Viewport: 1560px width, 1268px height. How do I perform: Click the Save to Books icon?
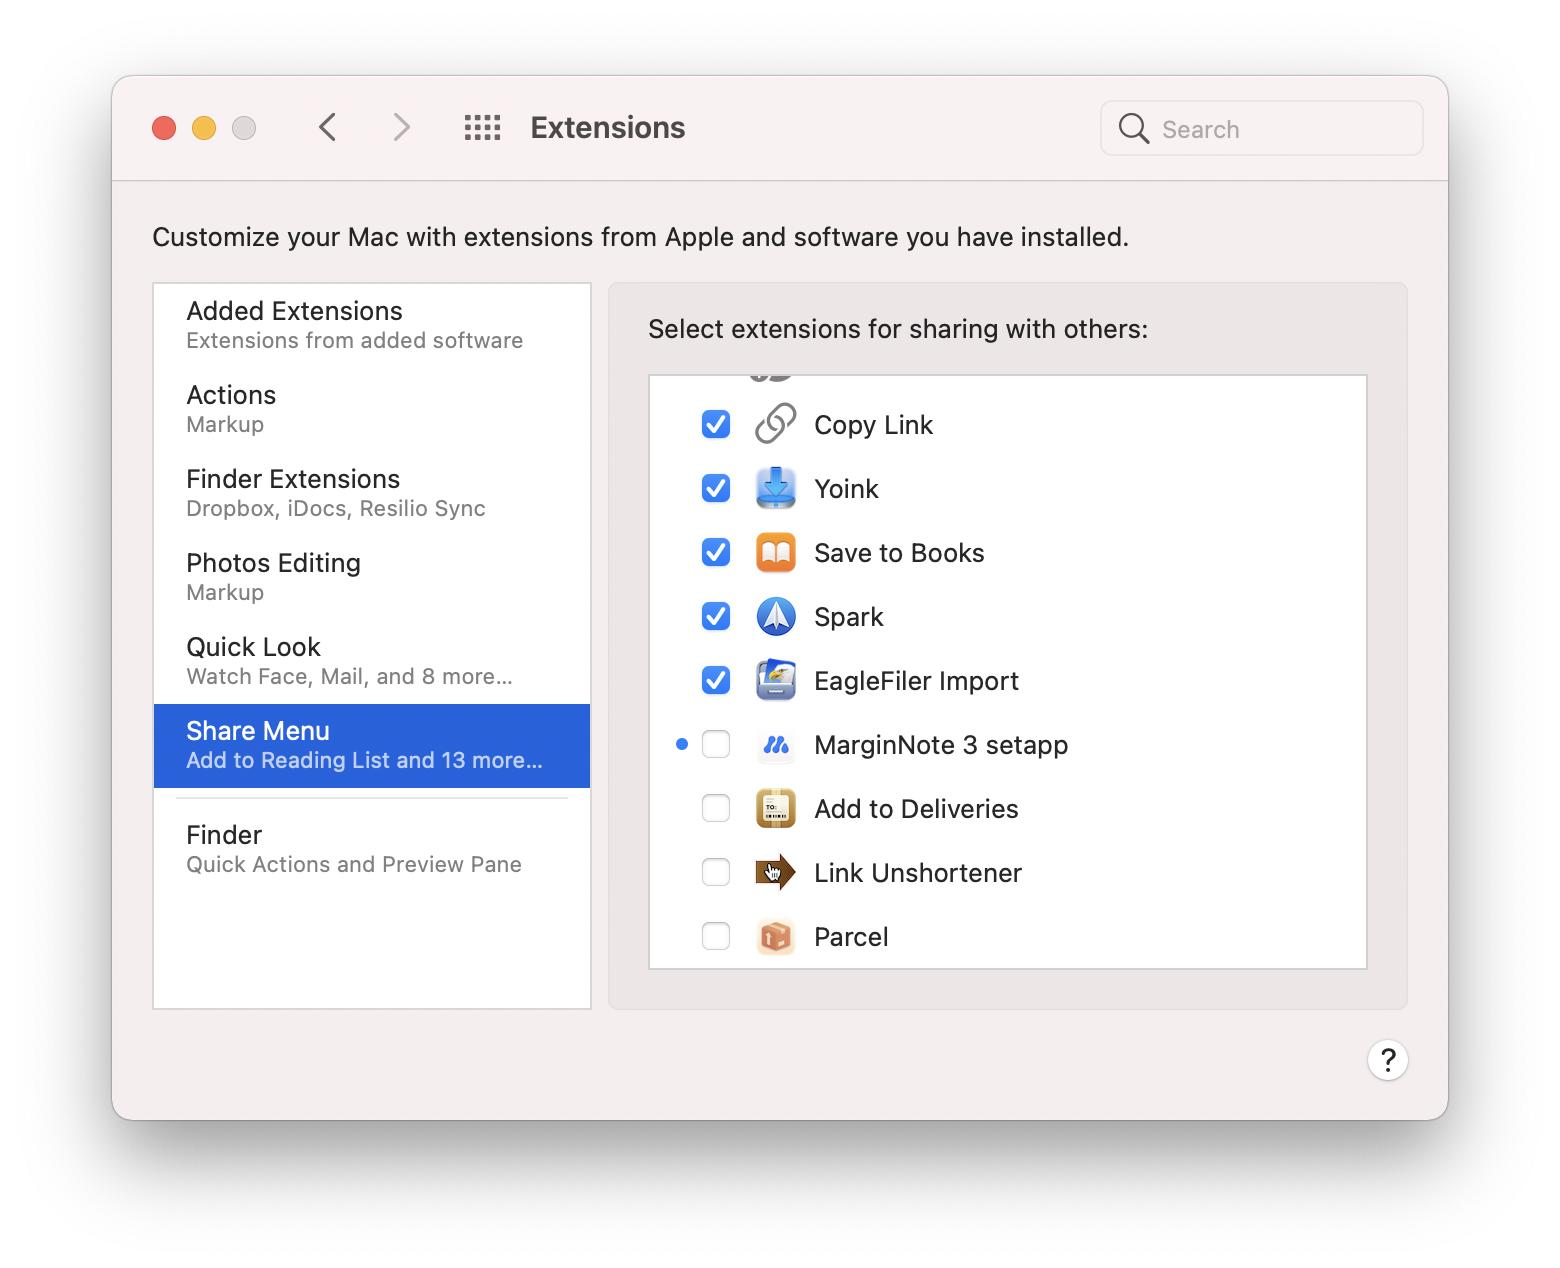tap(775, 552)
